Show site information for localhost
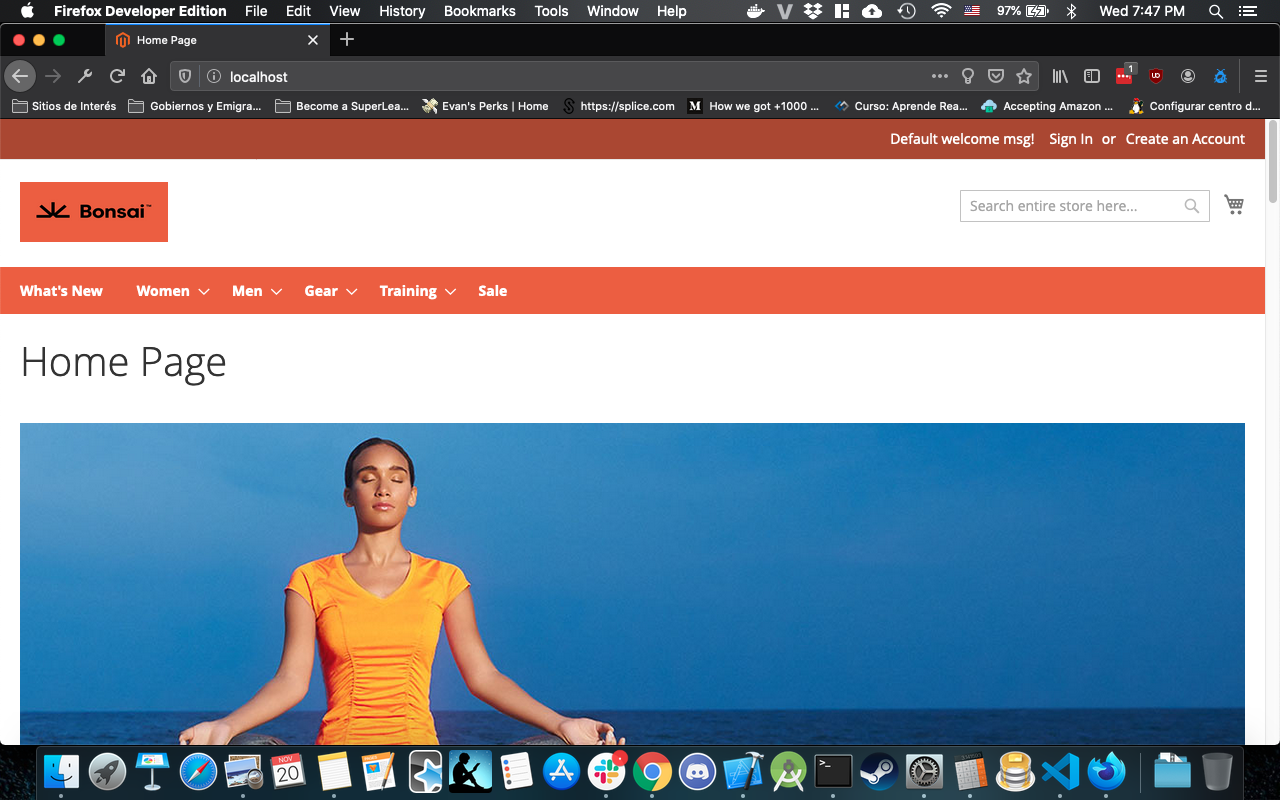The width and height of the screenshot is (1280, 800). [x=213, y=76]
